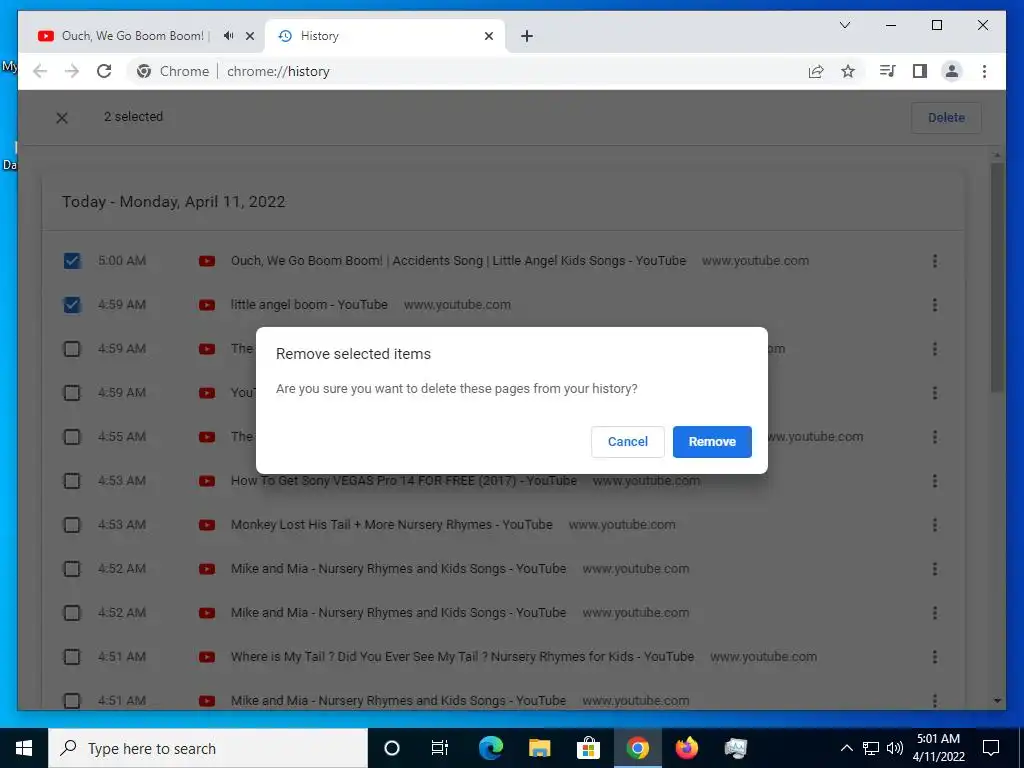Share this page using the share icon
1024x768 pixels.
(x=816, y=71)
